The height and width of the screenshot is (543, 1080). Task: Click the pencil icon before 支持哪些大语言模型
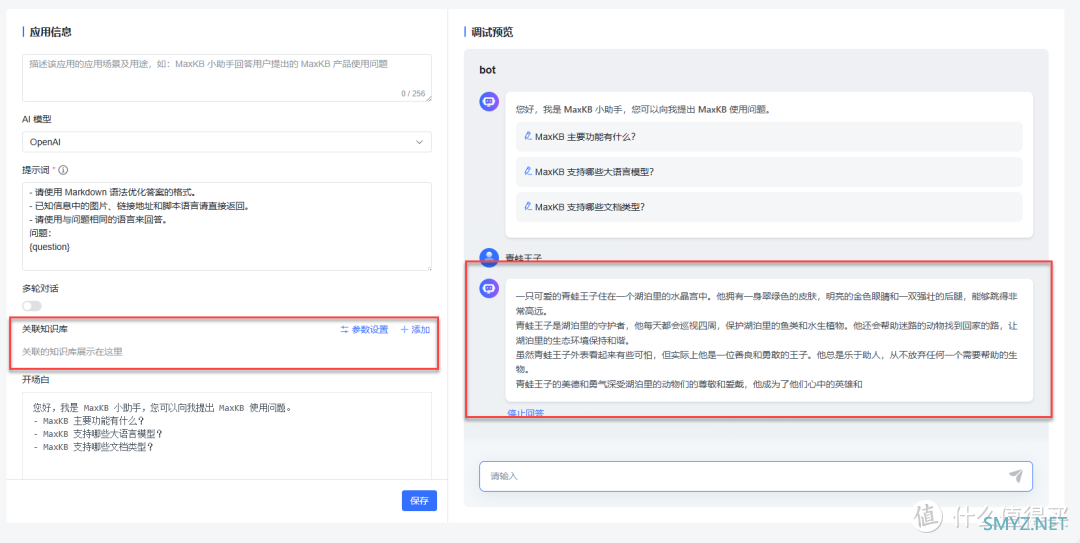coord(528,172)
